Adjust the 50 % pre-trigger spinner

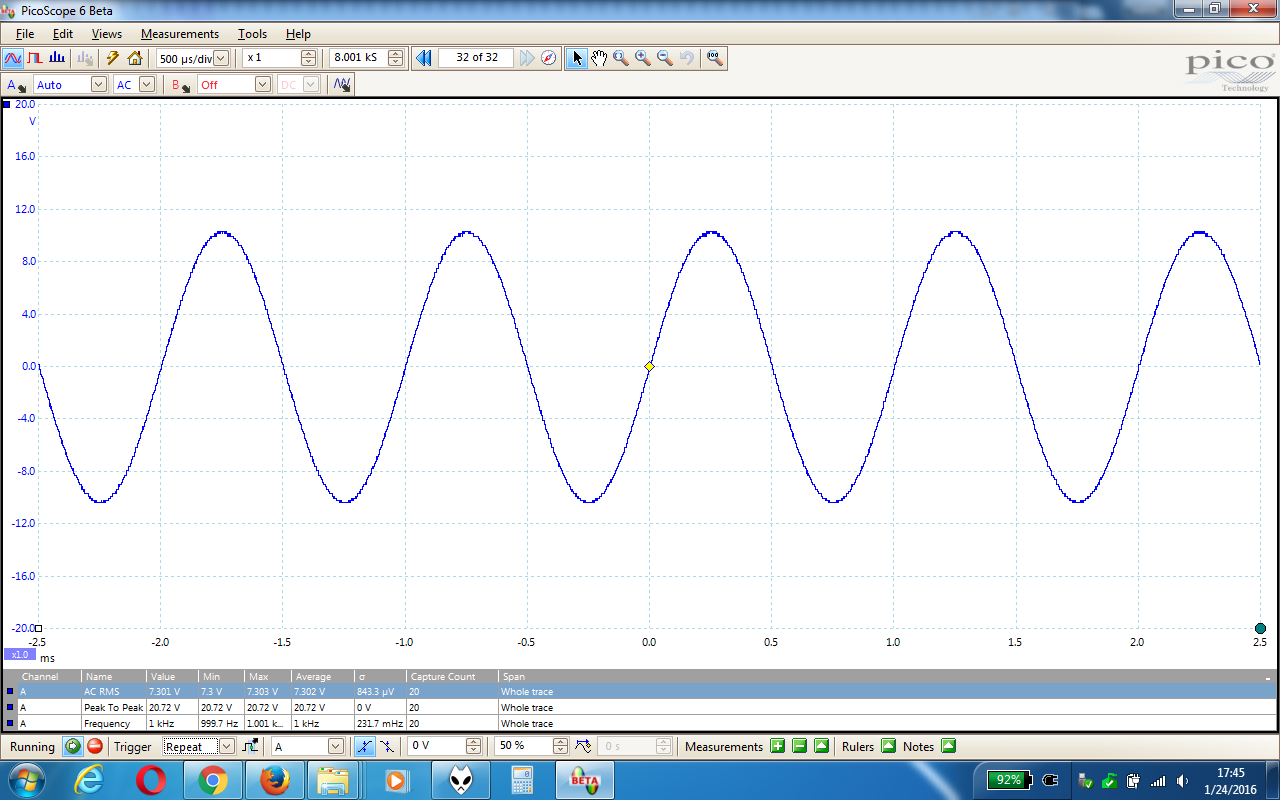pyautogui.click(x=560, y=746)
